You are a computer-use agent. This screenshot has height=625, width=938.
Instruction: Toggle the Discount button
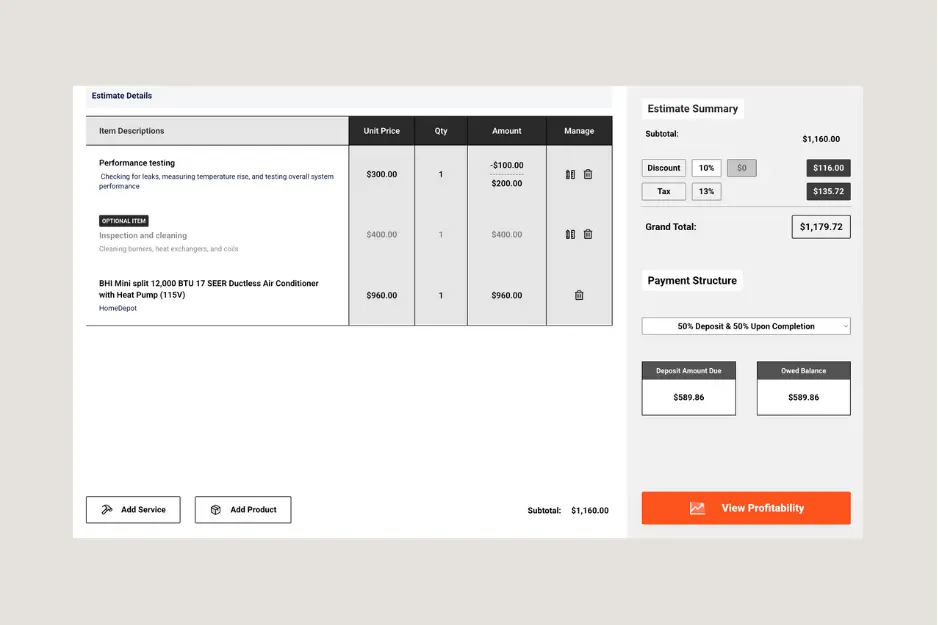663,167
